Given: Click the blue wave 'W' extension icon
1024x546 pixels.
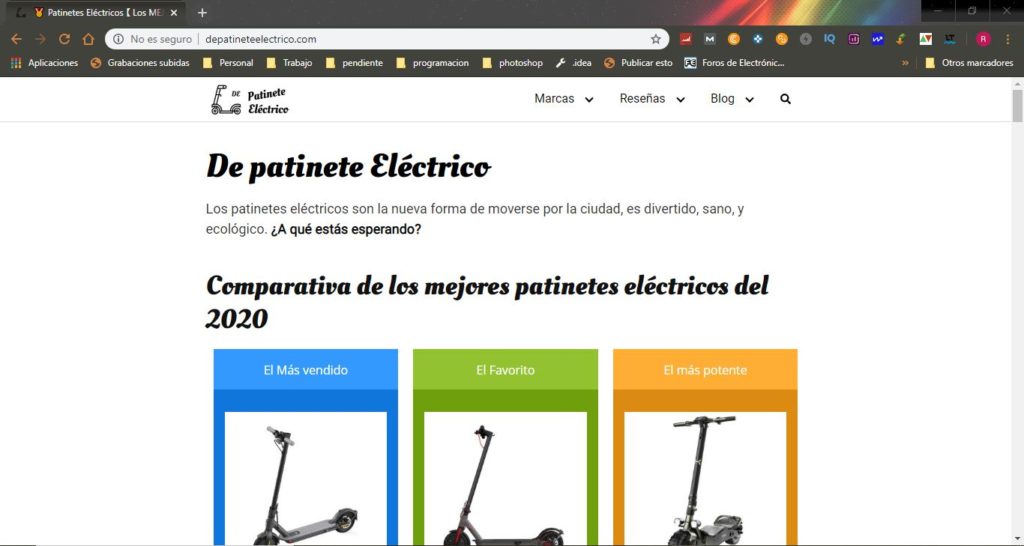Looking at the screenshot, I should 877,39.
